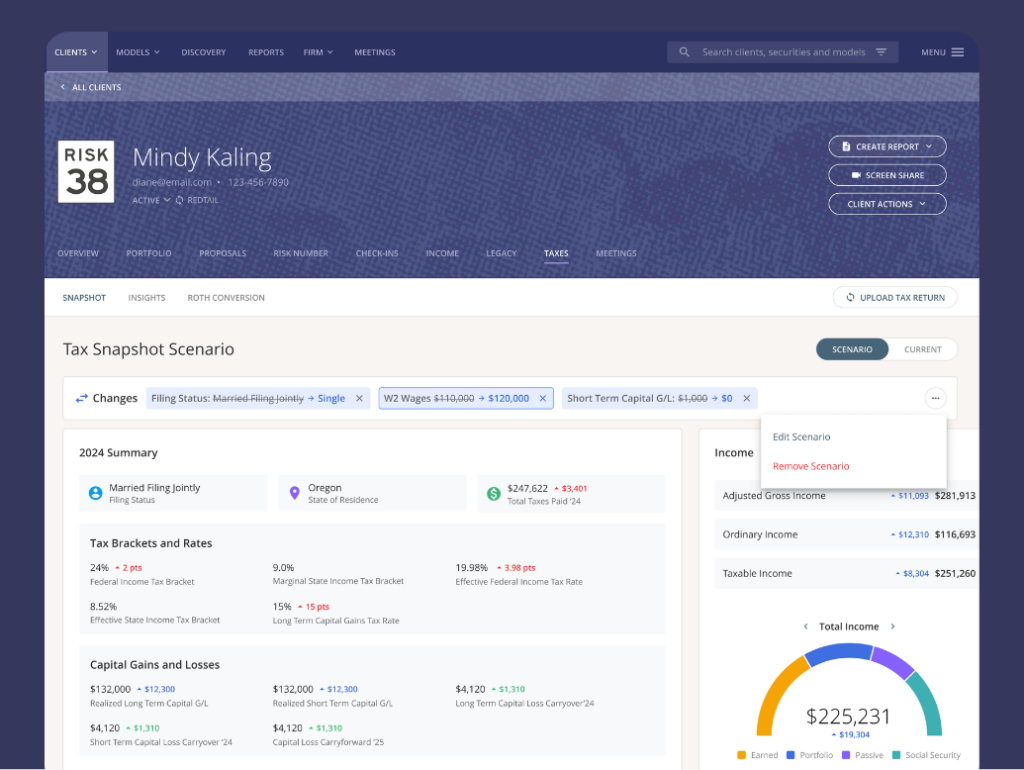Switch to the Risk Number tab
This screenshot has width=1024, height=770.
301,253
